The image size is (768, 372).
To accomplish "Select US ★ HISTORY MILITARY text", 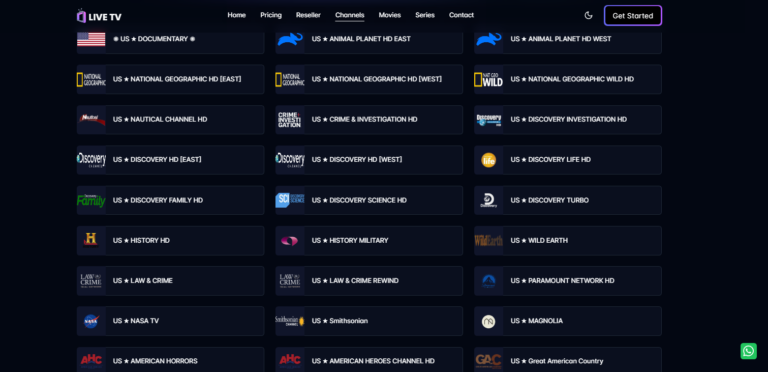I will [350, 240].
